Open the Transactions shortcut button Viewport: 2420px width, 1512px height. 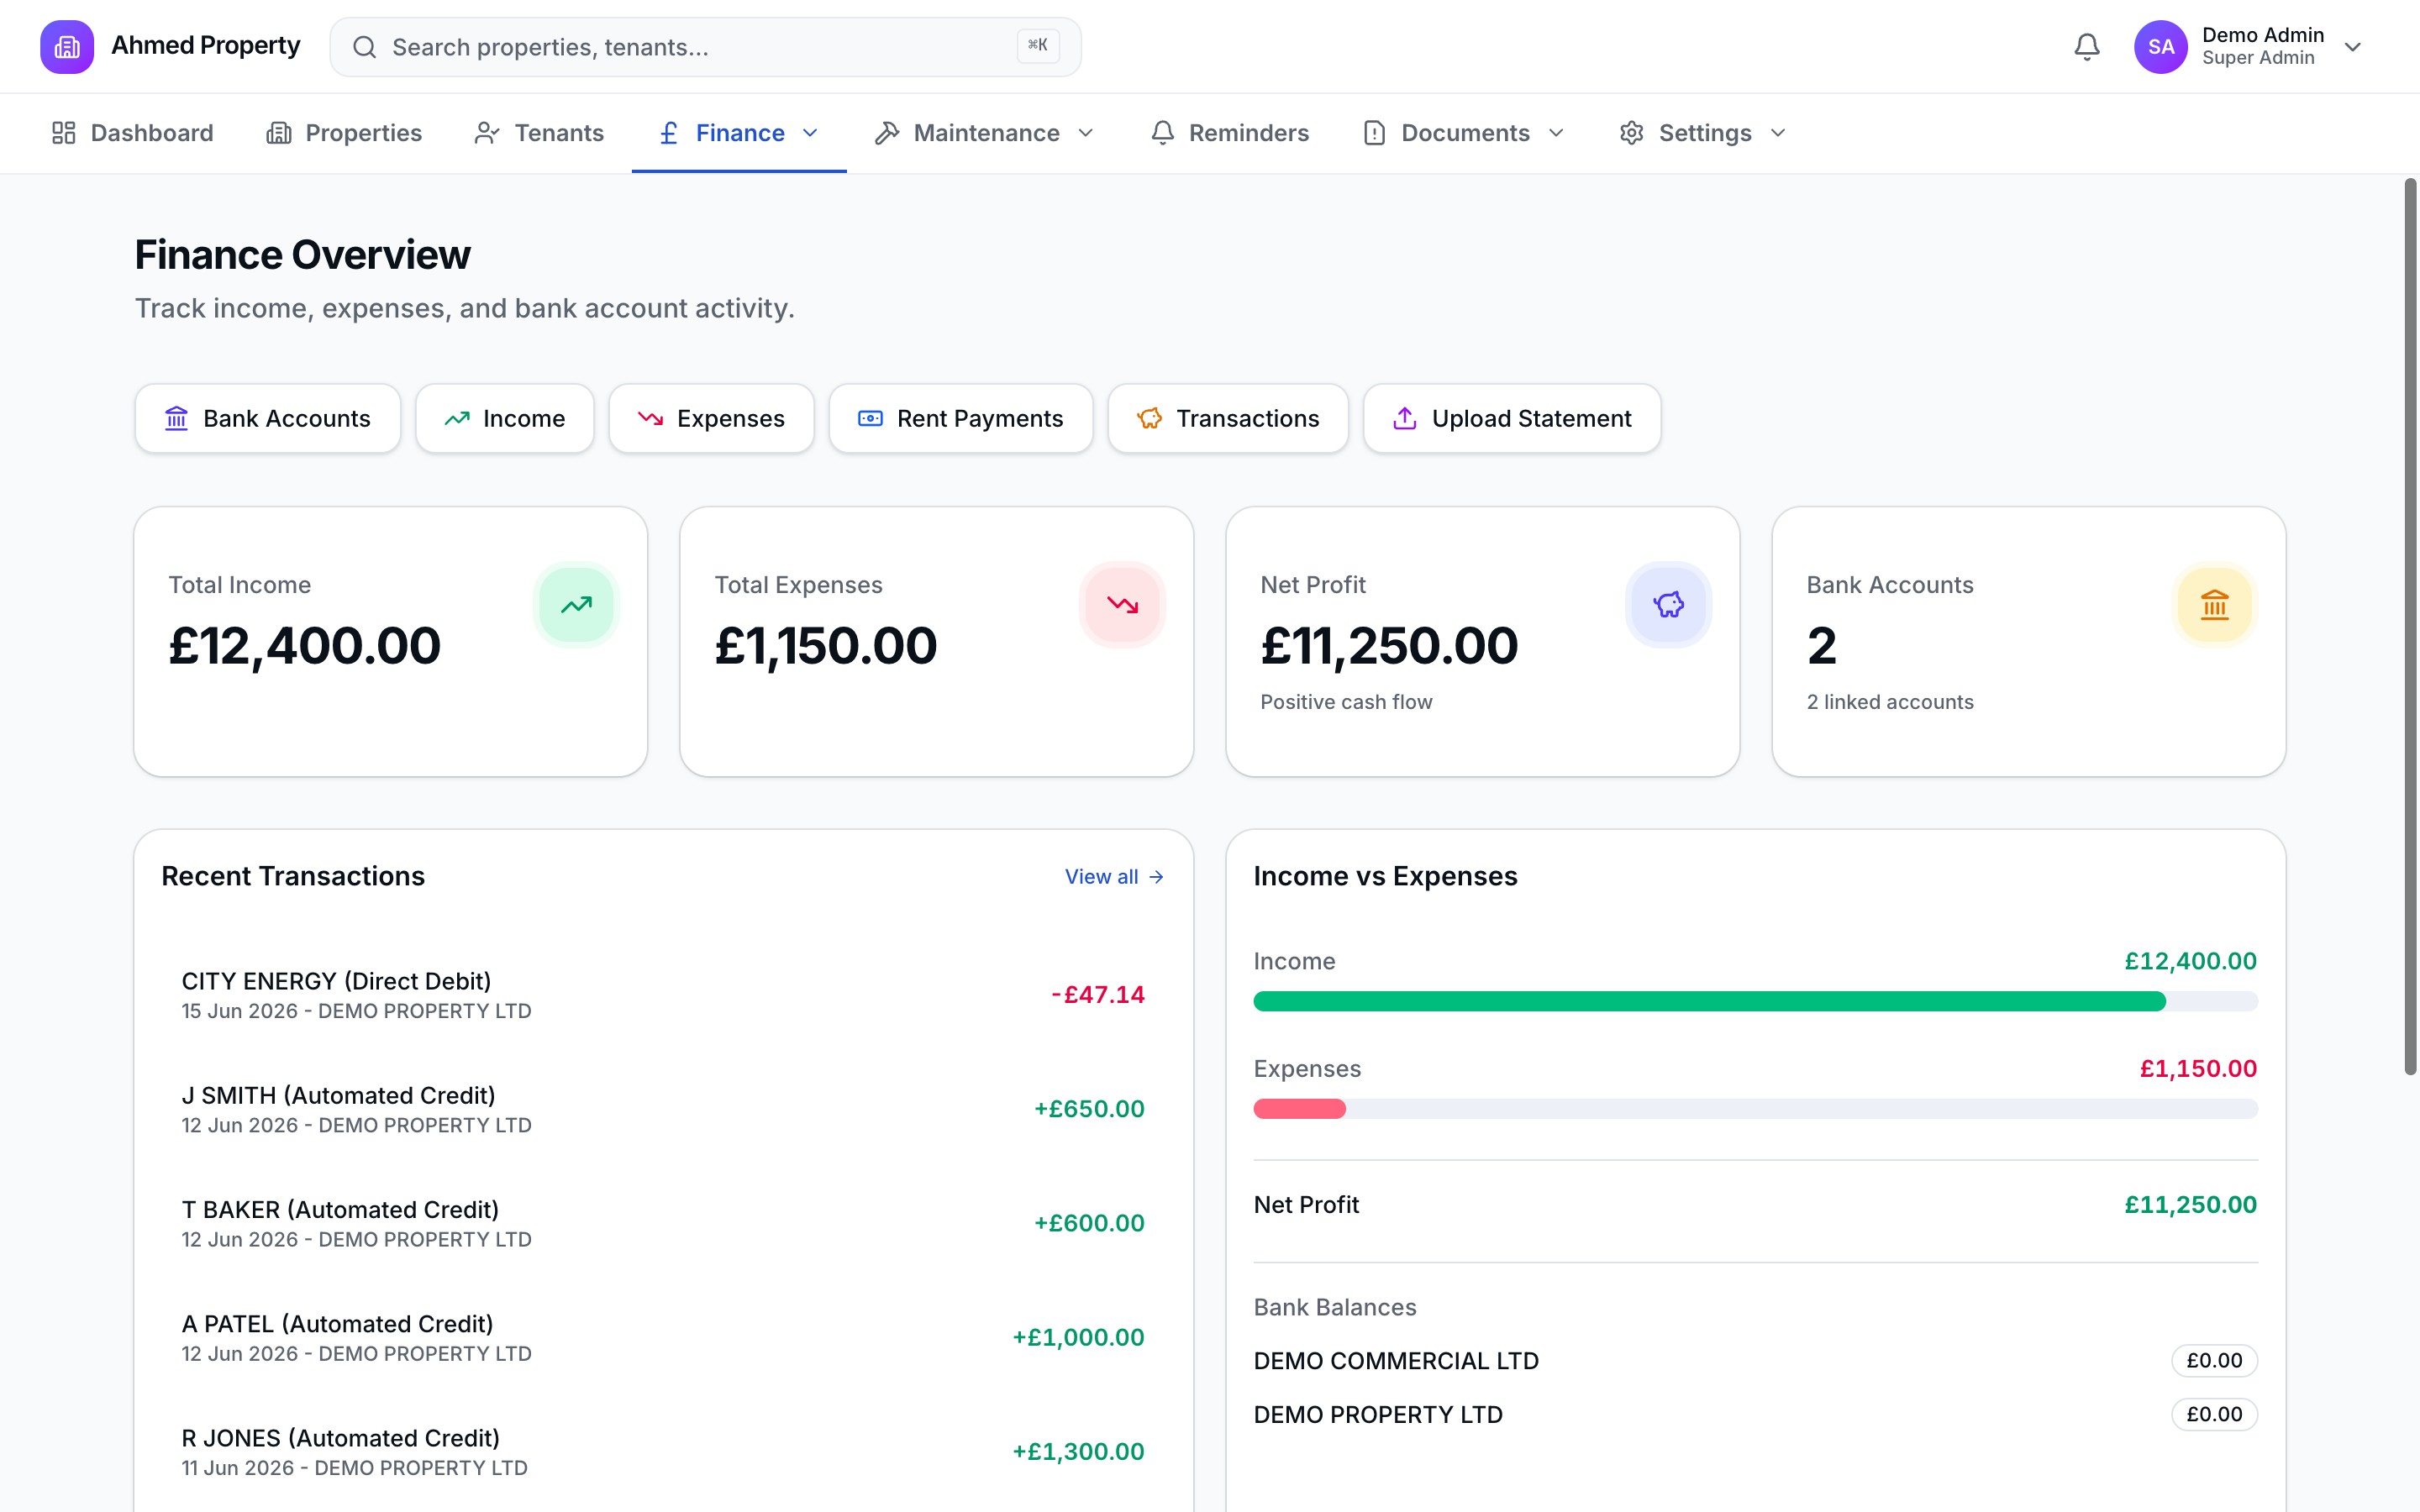point(1228,418)
